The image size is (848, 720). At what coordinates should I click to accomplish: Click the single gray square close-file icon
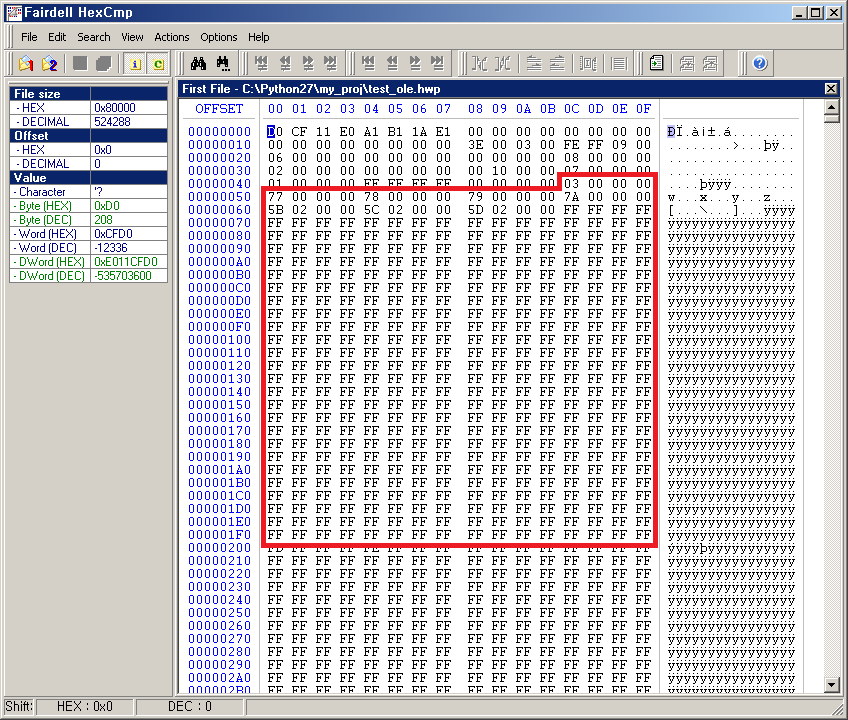point(80,64)
